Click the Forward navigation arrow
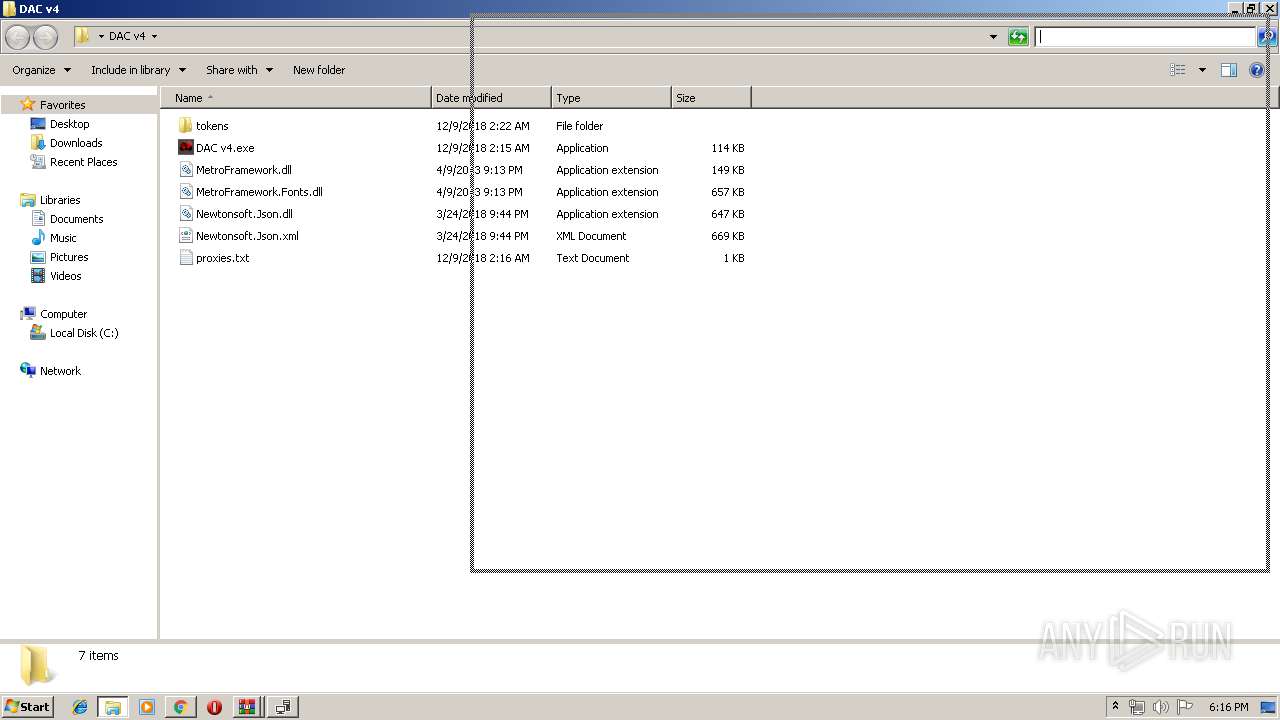 45,37
